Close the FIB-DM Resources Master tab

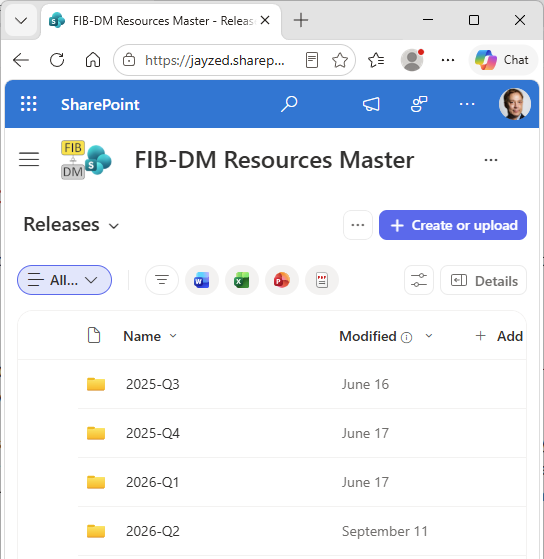(265, 20)
